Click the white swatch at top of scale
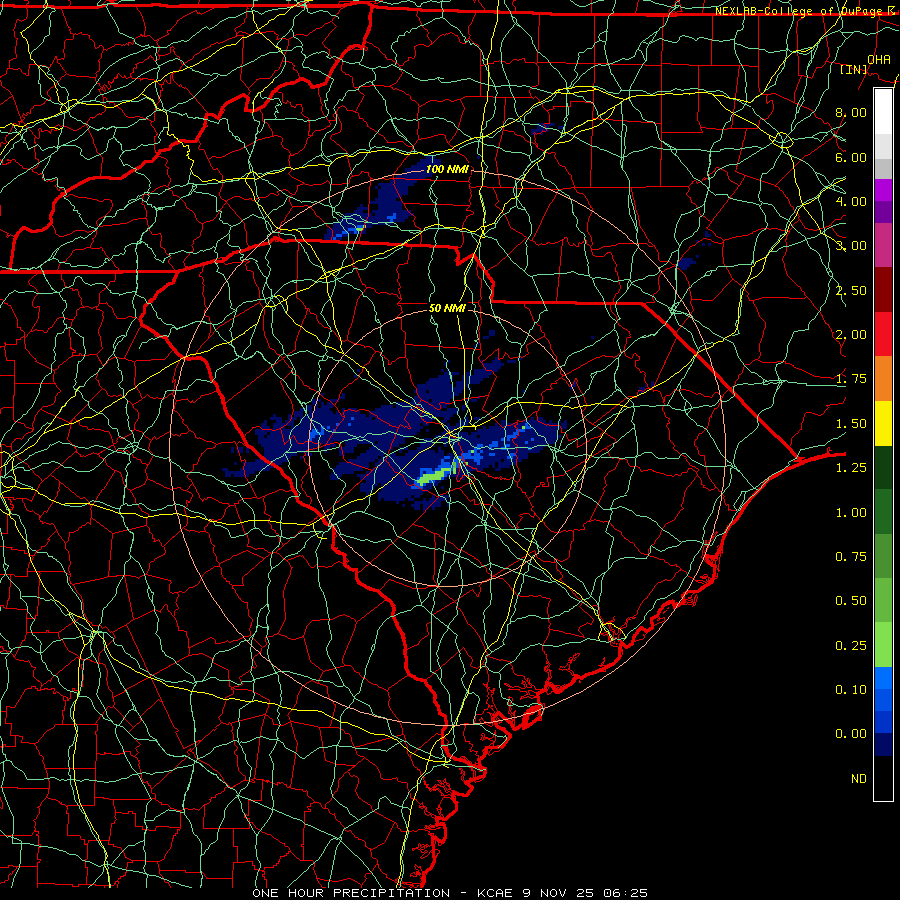The width and height of the screenshot is (900, 900). point(883,112)
